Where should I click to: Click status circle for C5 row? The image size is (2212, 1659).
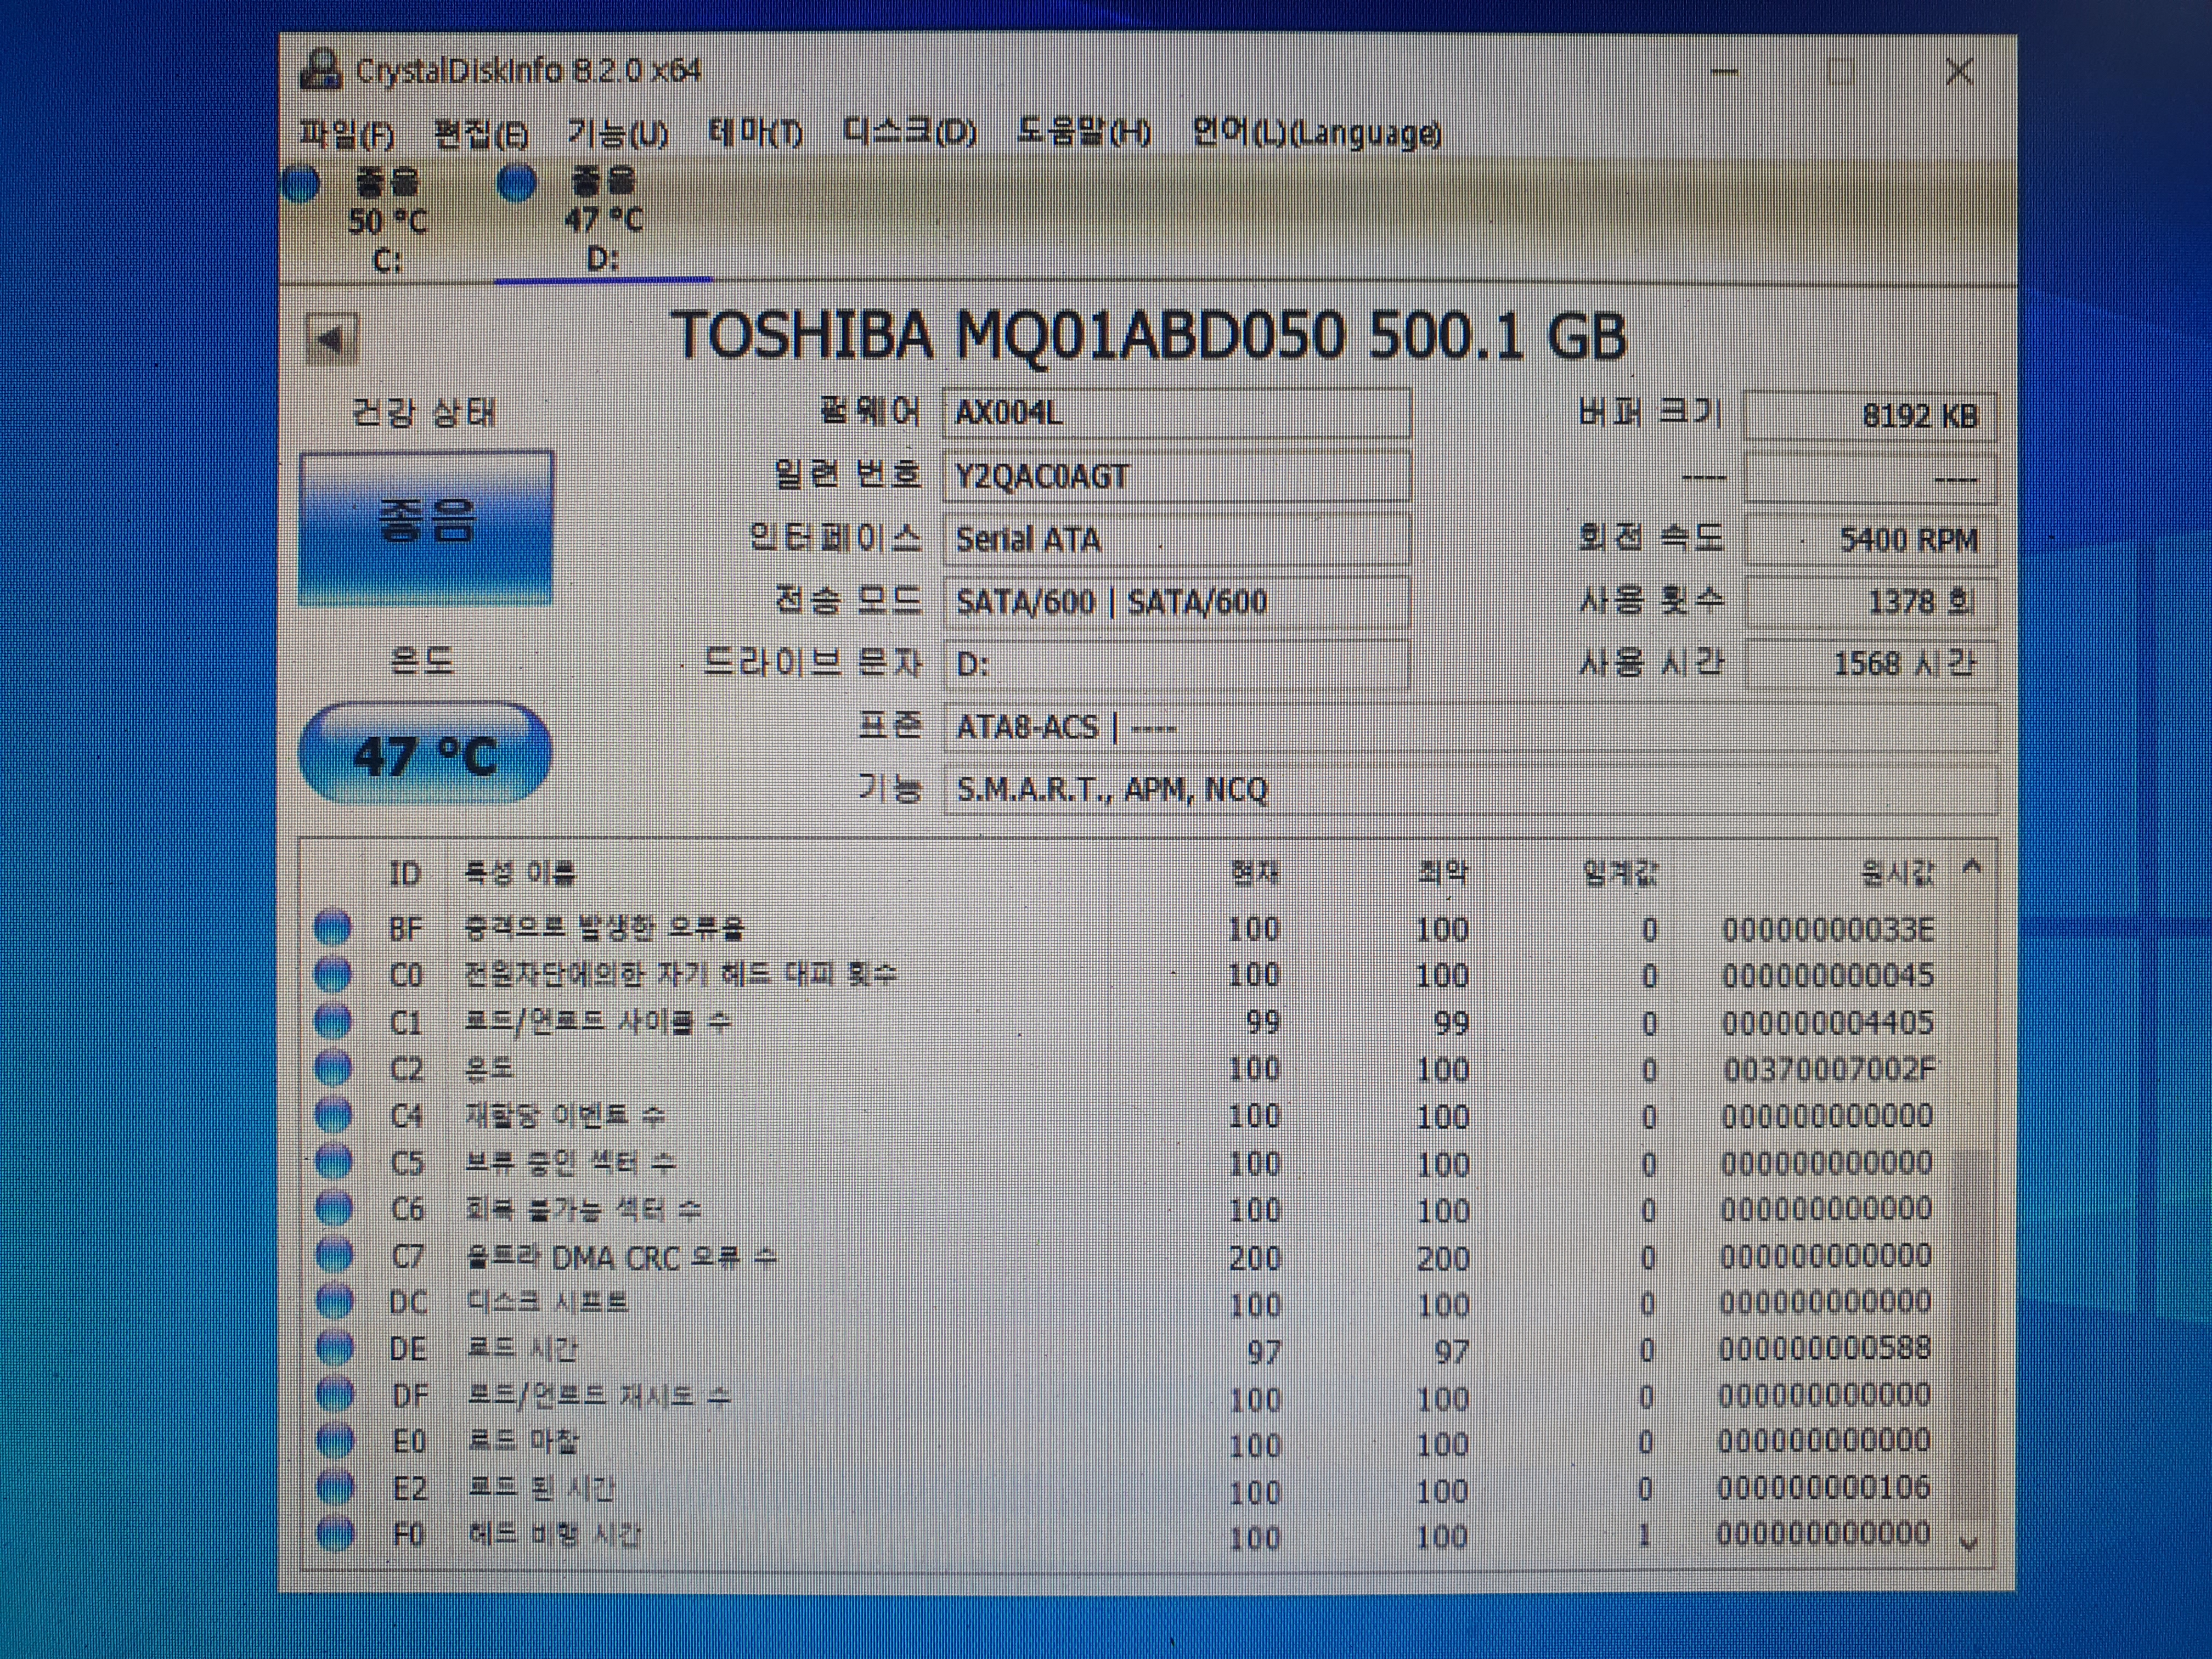click(333, 1162)
